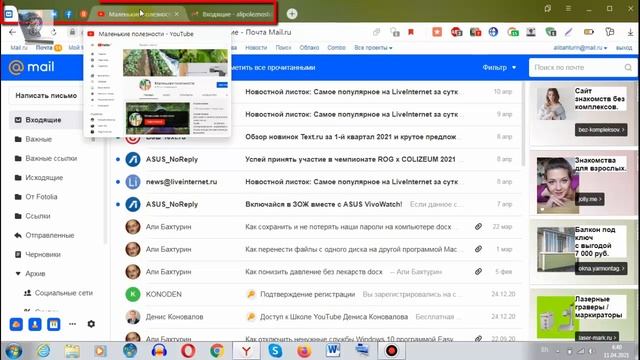Open Microsoft Word from the taskbar
The height and width of the screenshot is (360, 640).
[x=333, y=351]
